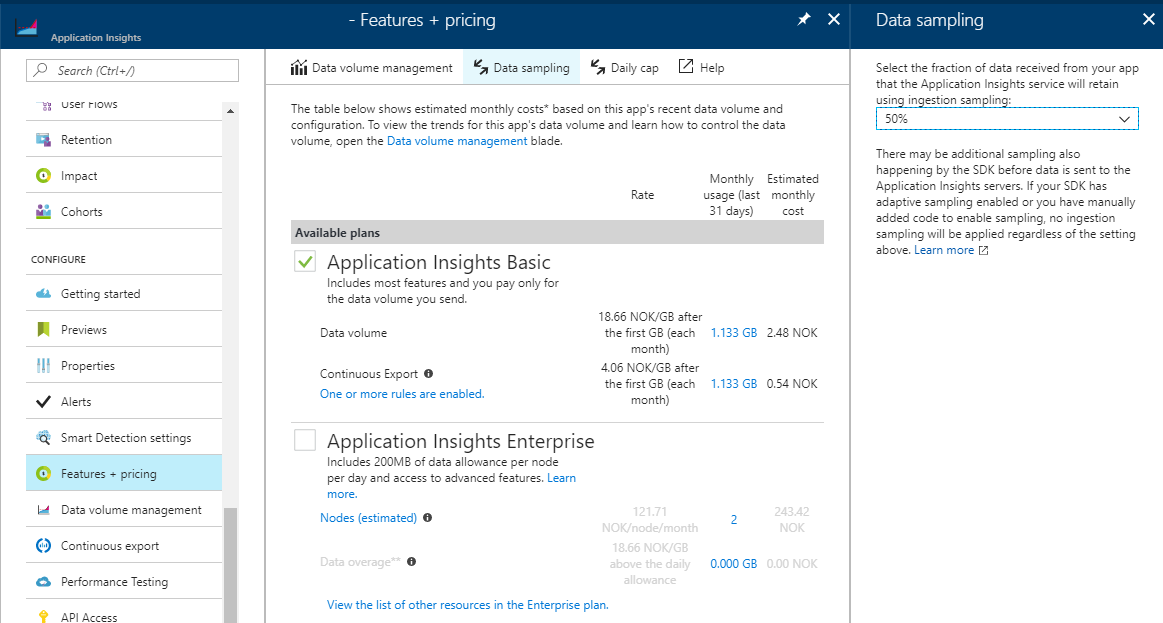1163x623 pixels.
Task: Click the '0.54 NOK' estimated monthly cost
Action: click(x=792, y=383)
